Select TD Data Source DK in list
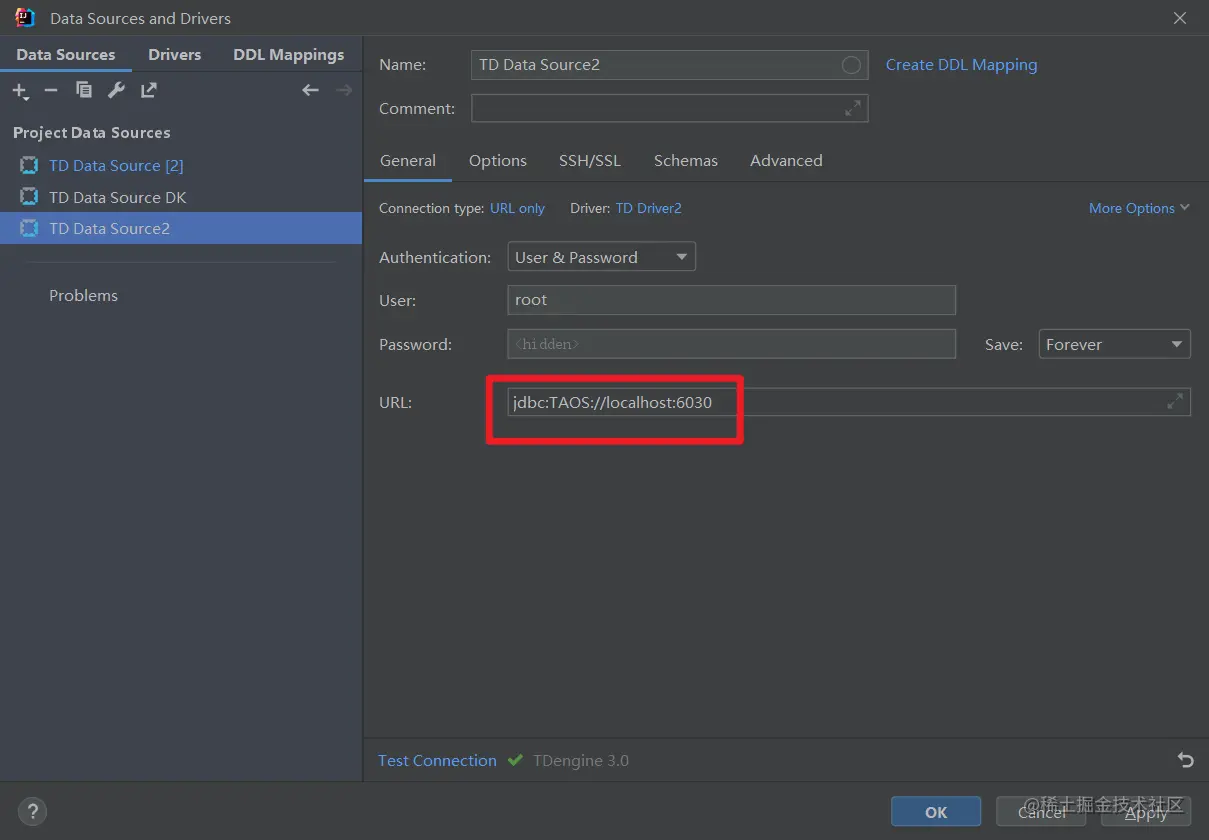The image size is (1209, 840). 181,197
